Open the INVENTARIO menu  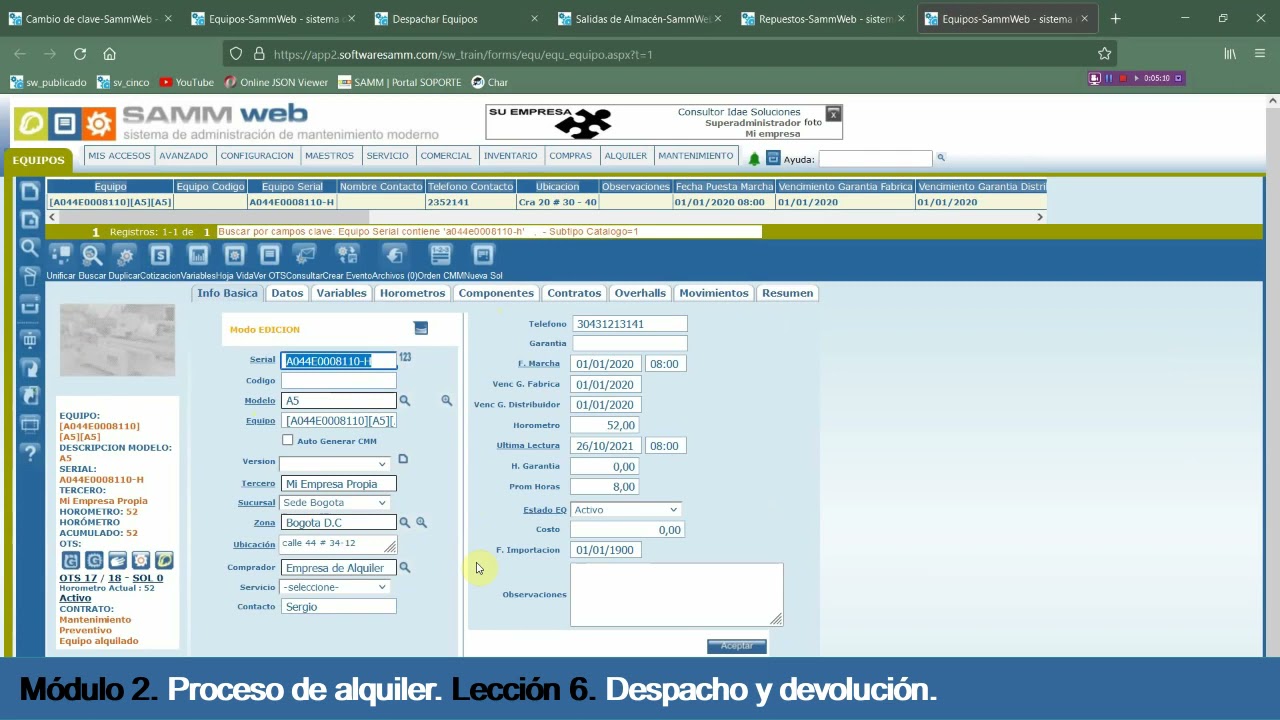click(511, 156)
